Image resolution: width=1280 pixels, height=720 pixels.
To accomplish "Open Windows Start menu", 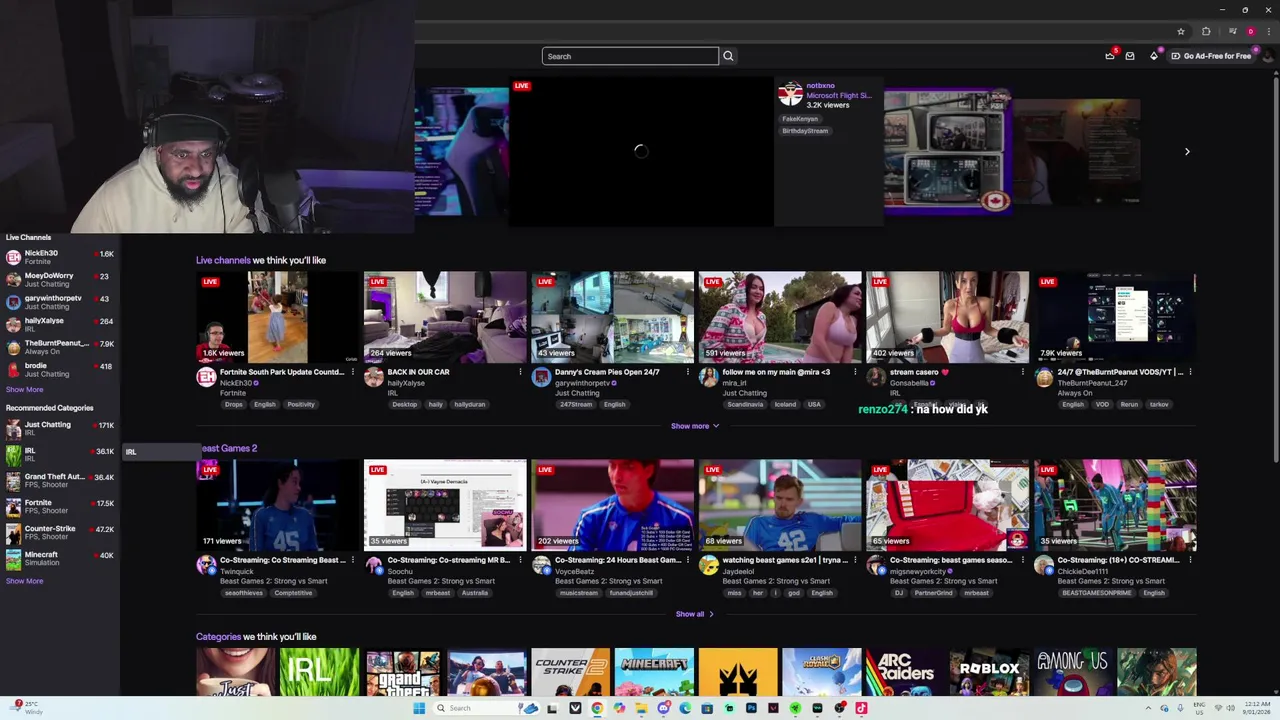I will [419, 708].
